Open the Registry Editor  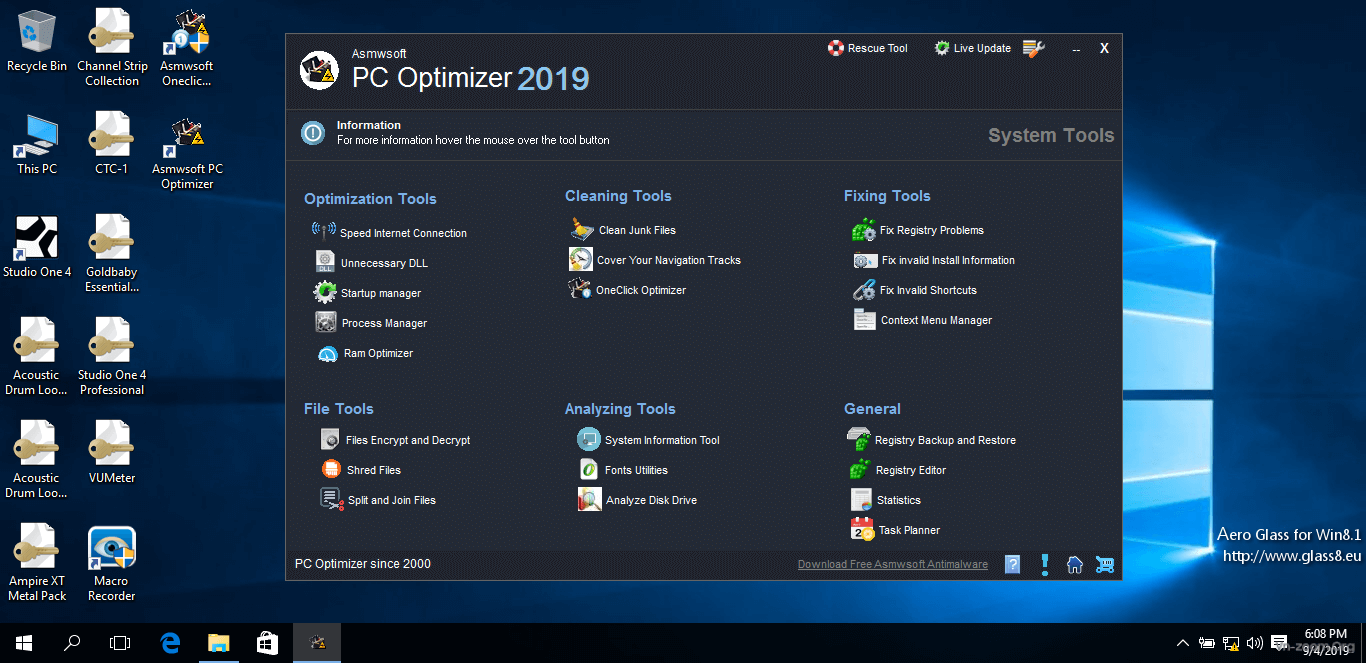point(912,469)
